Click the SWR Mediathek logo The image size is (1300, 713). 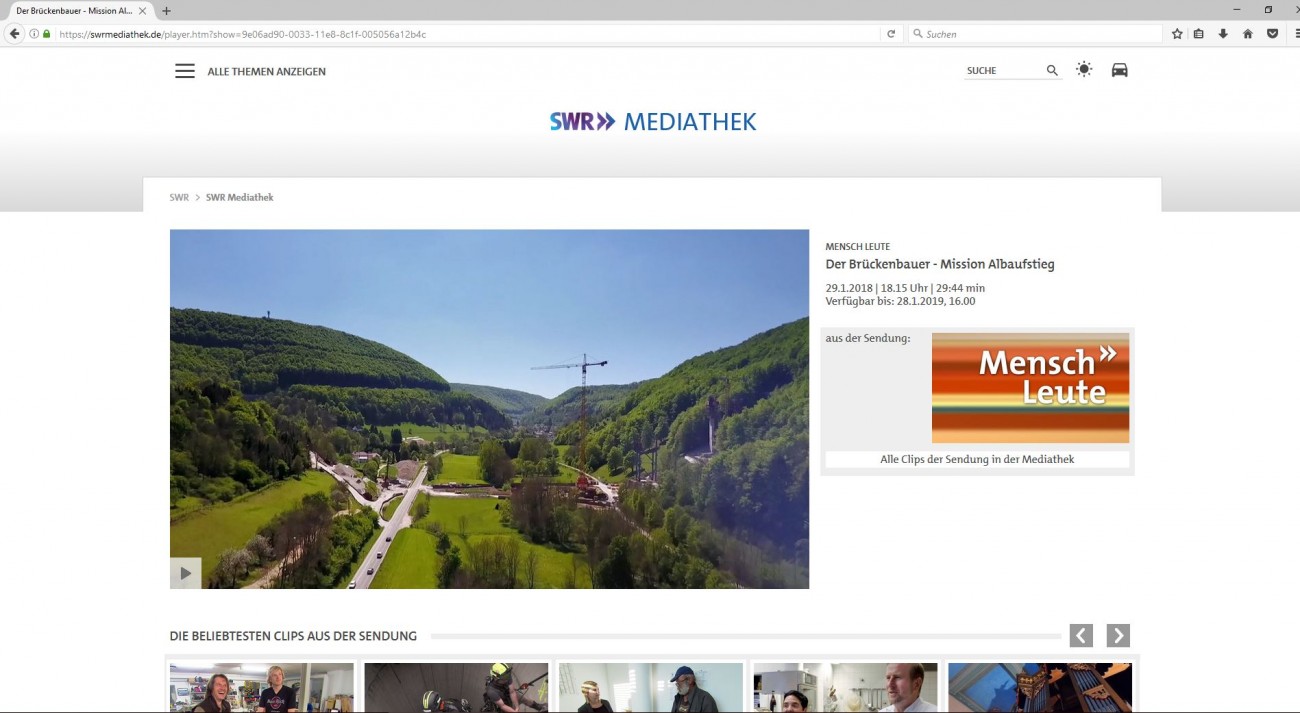[652, 122]
